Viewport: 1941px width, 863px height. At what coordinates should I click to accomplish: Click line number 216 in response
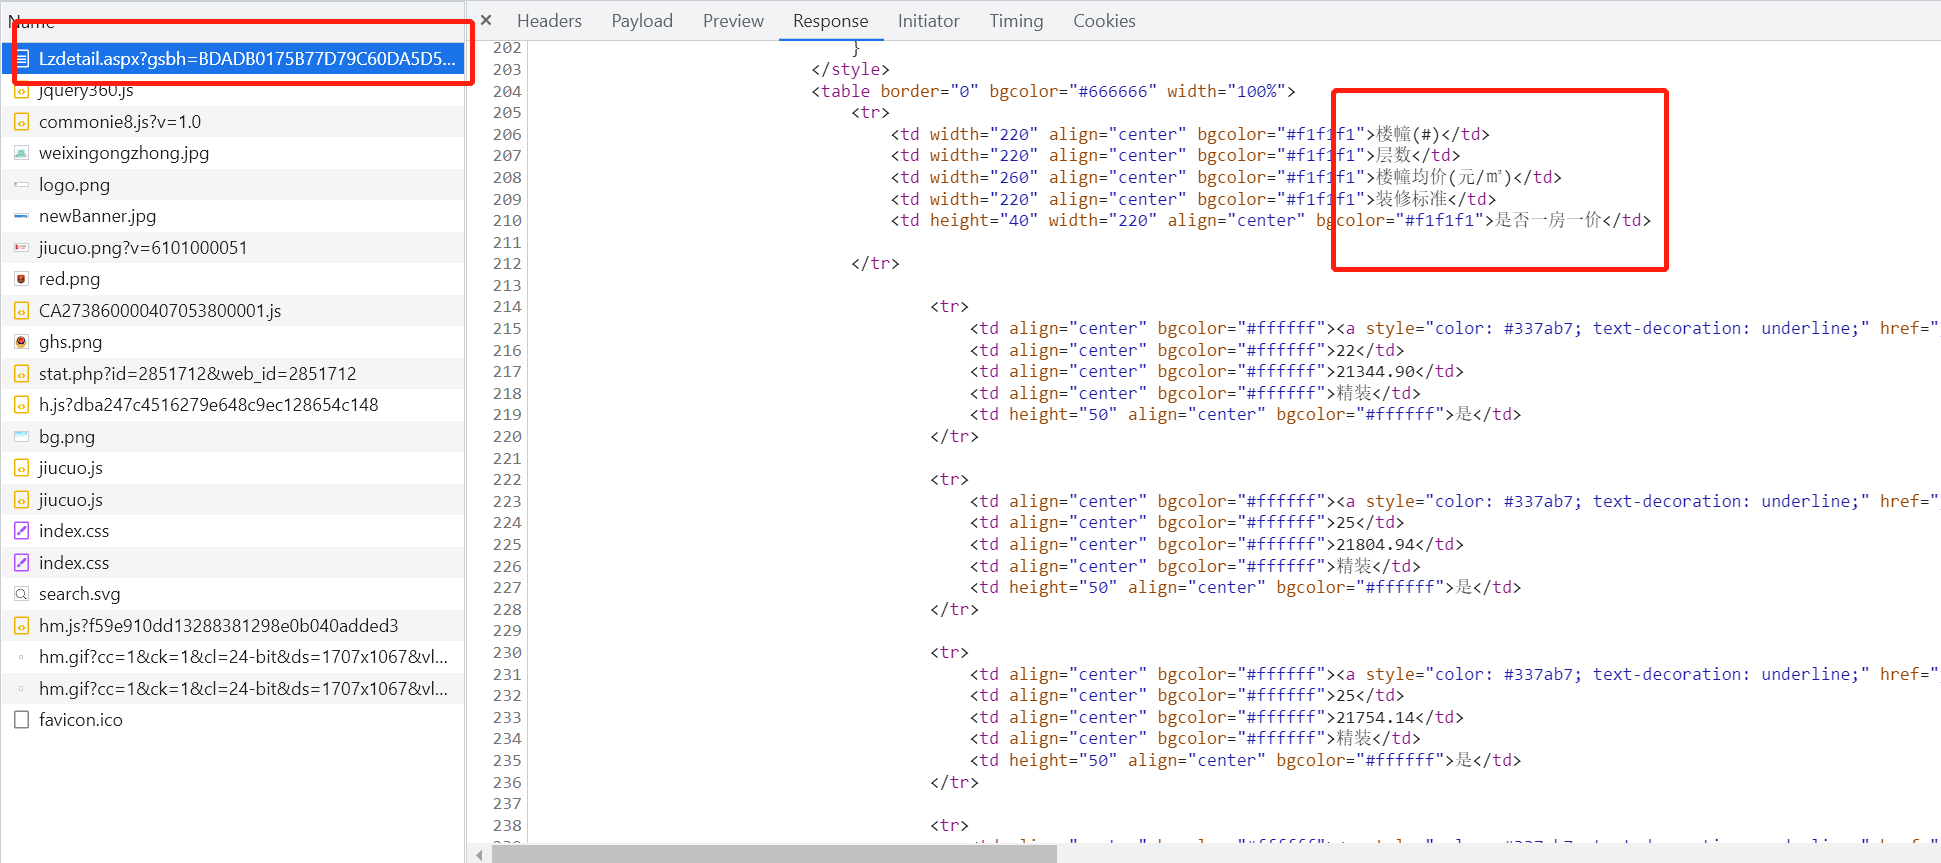coord(507,351)
